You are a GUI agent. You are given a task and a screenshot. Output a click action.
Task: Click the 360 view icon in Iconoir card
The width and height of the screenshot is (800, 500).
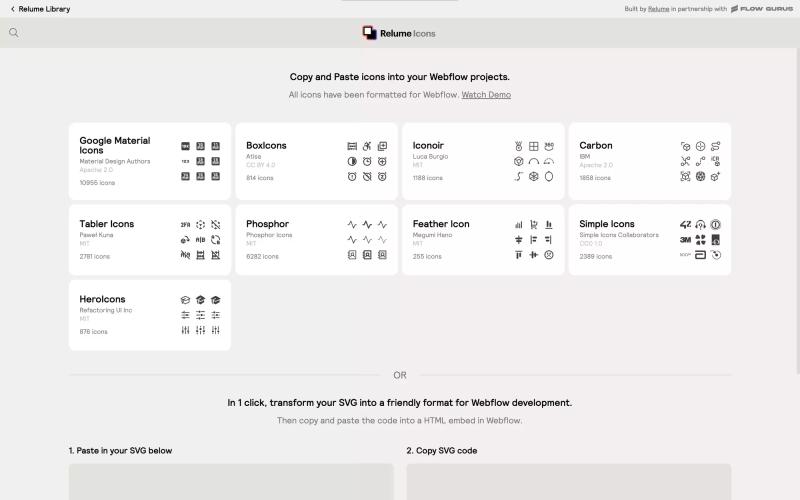[549, 146]
